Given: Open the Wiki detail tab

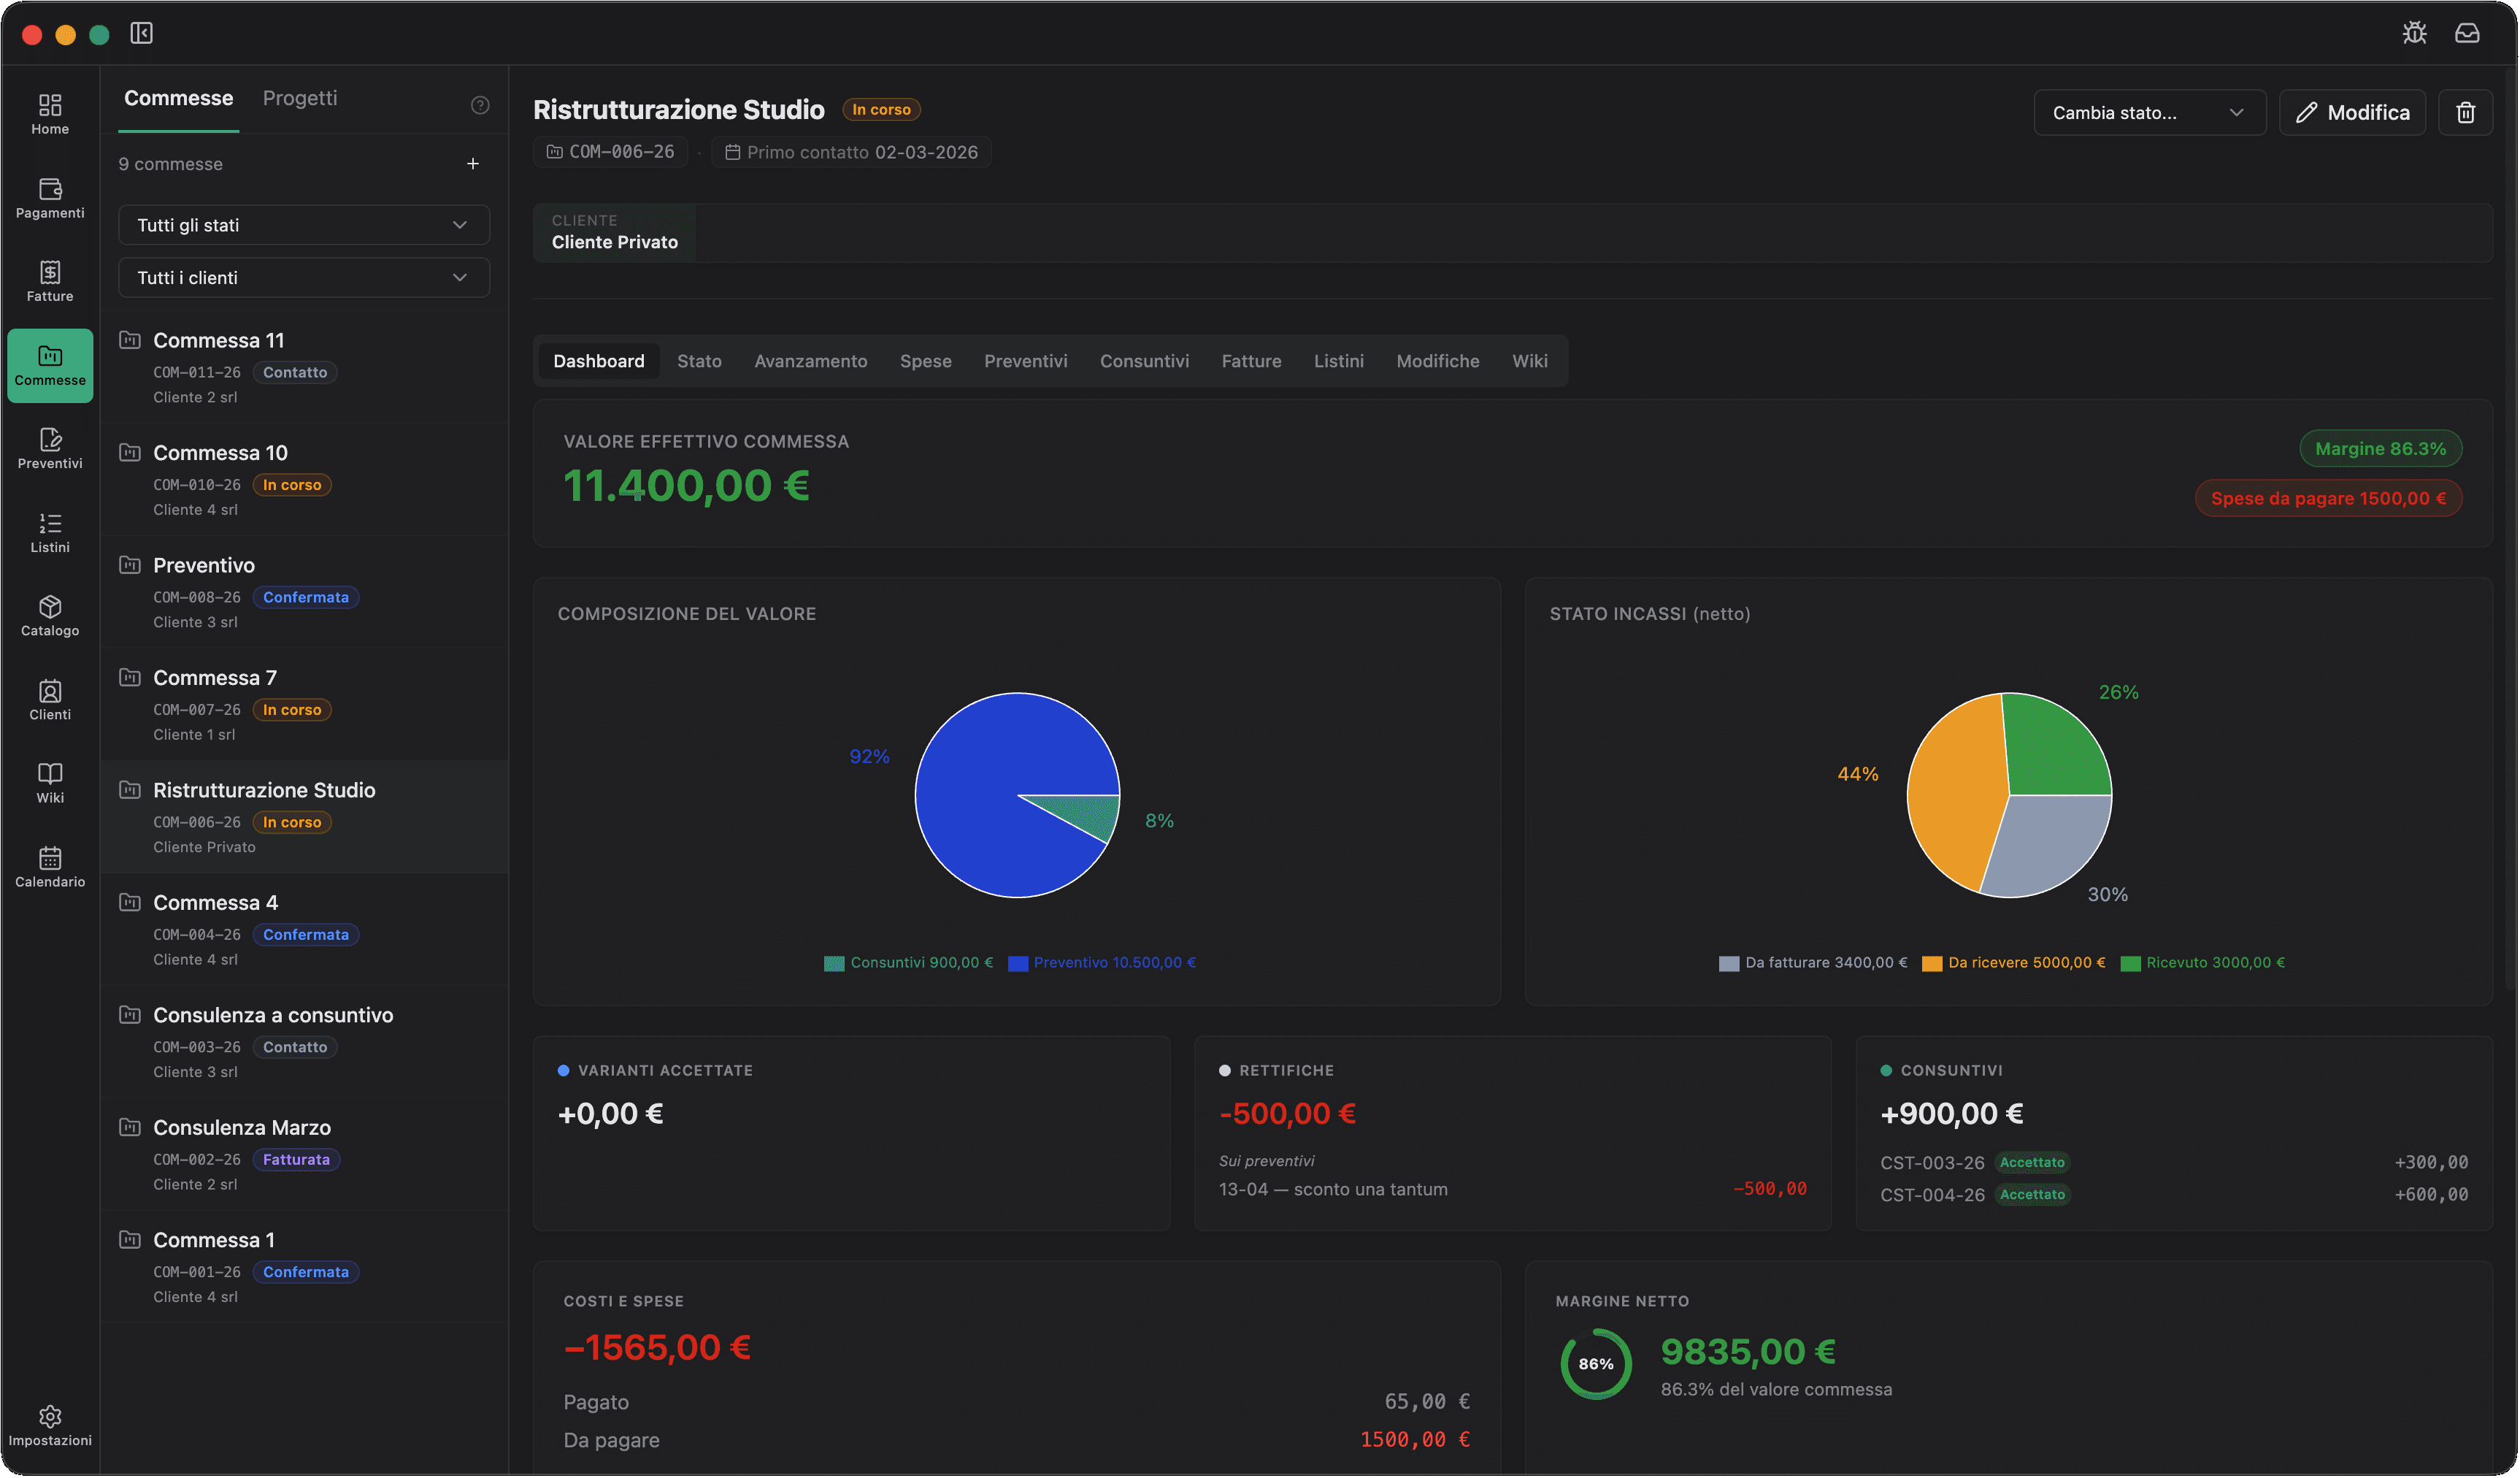Looking at the screenshot, I should 1530,361.
